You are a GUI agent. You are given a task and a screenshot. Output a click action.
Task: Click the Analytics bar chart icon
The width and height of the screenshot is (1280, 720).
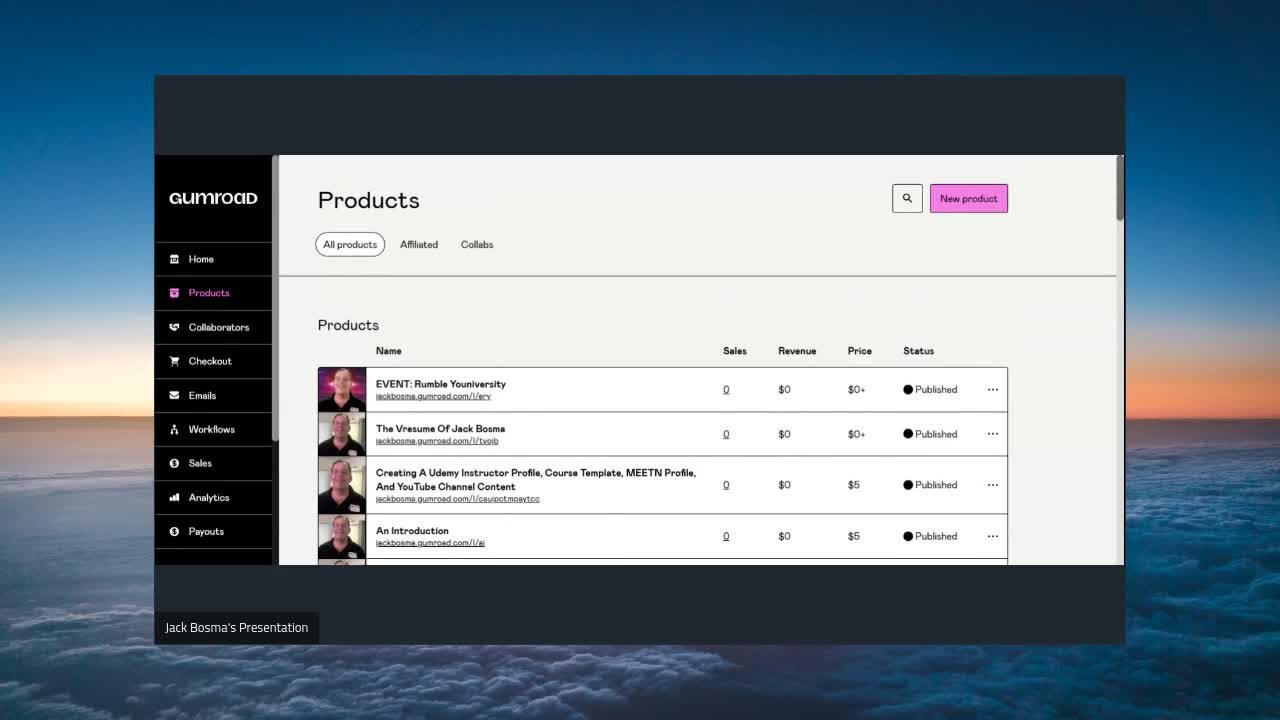[174, 497]
